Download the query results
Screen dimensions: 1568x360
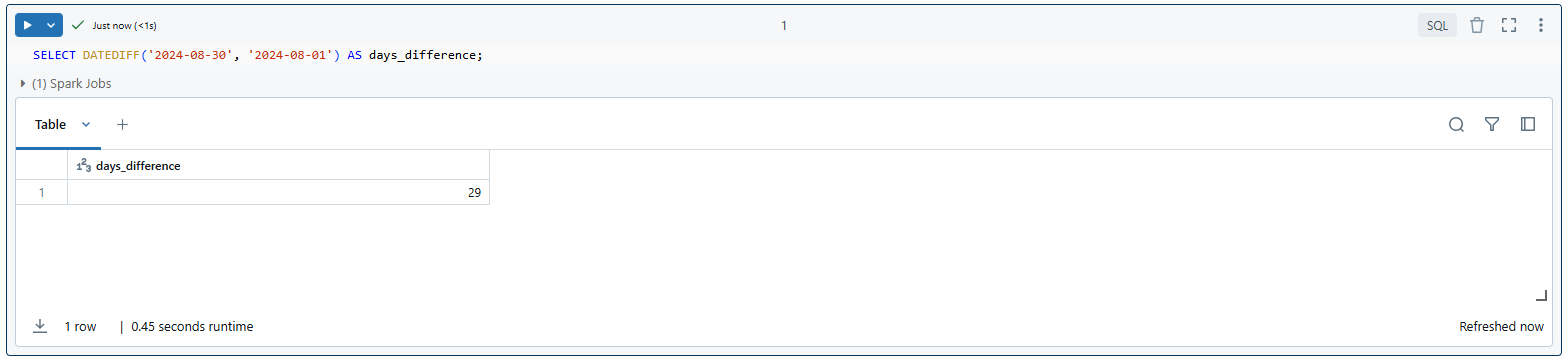[x=40, y=326]
